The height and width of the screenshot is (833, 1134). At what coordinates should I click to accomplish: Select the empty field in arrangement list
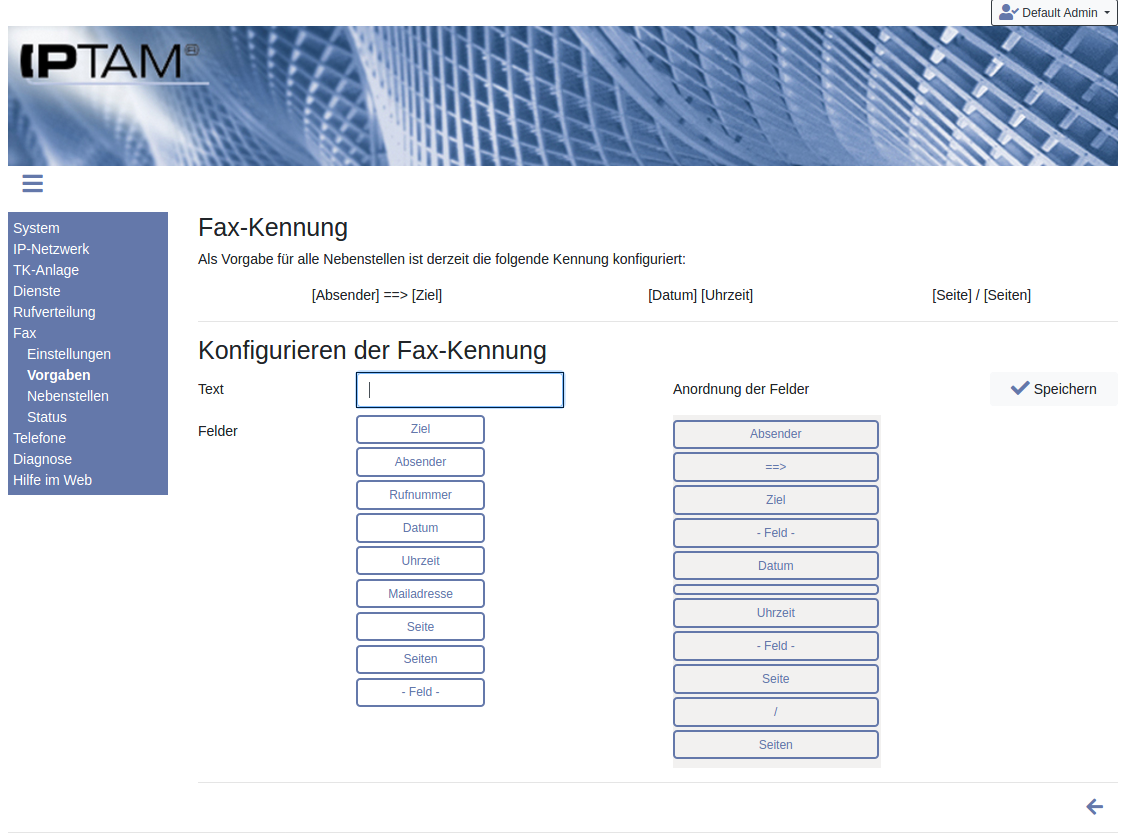coord(775,590)
